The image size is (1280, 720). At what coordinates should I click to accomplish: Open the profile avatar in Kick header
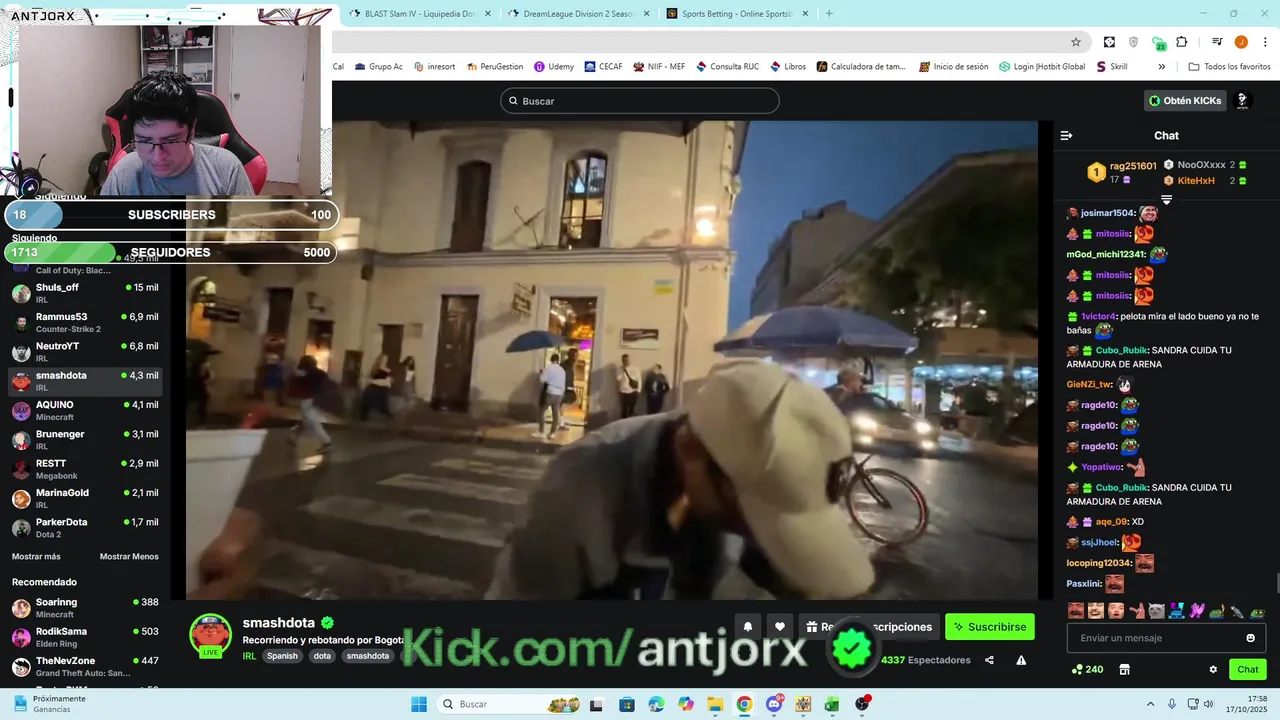click(x=1242, y=101)
